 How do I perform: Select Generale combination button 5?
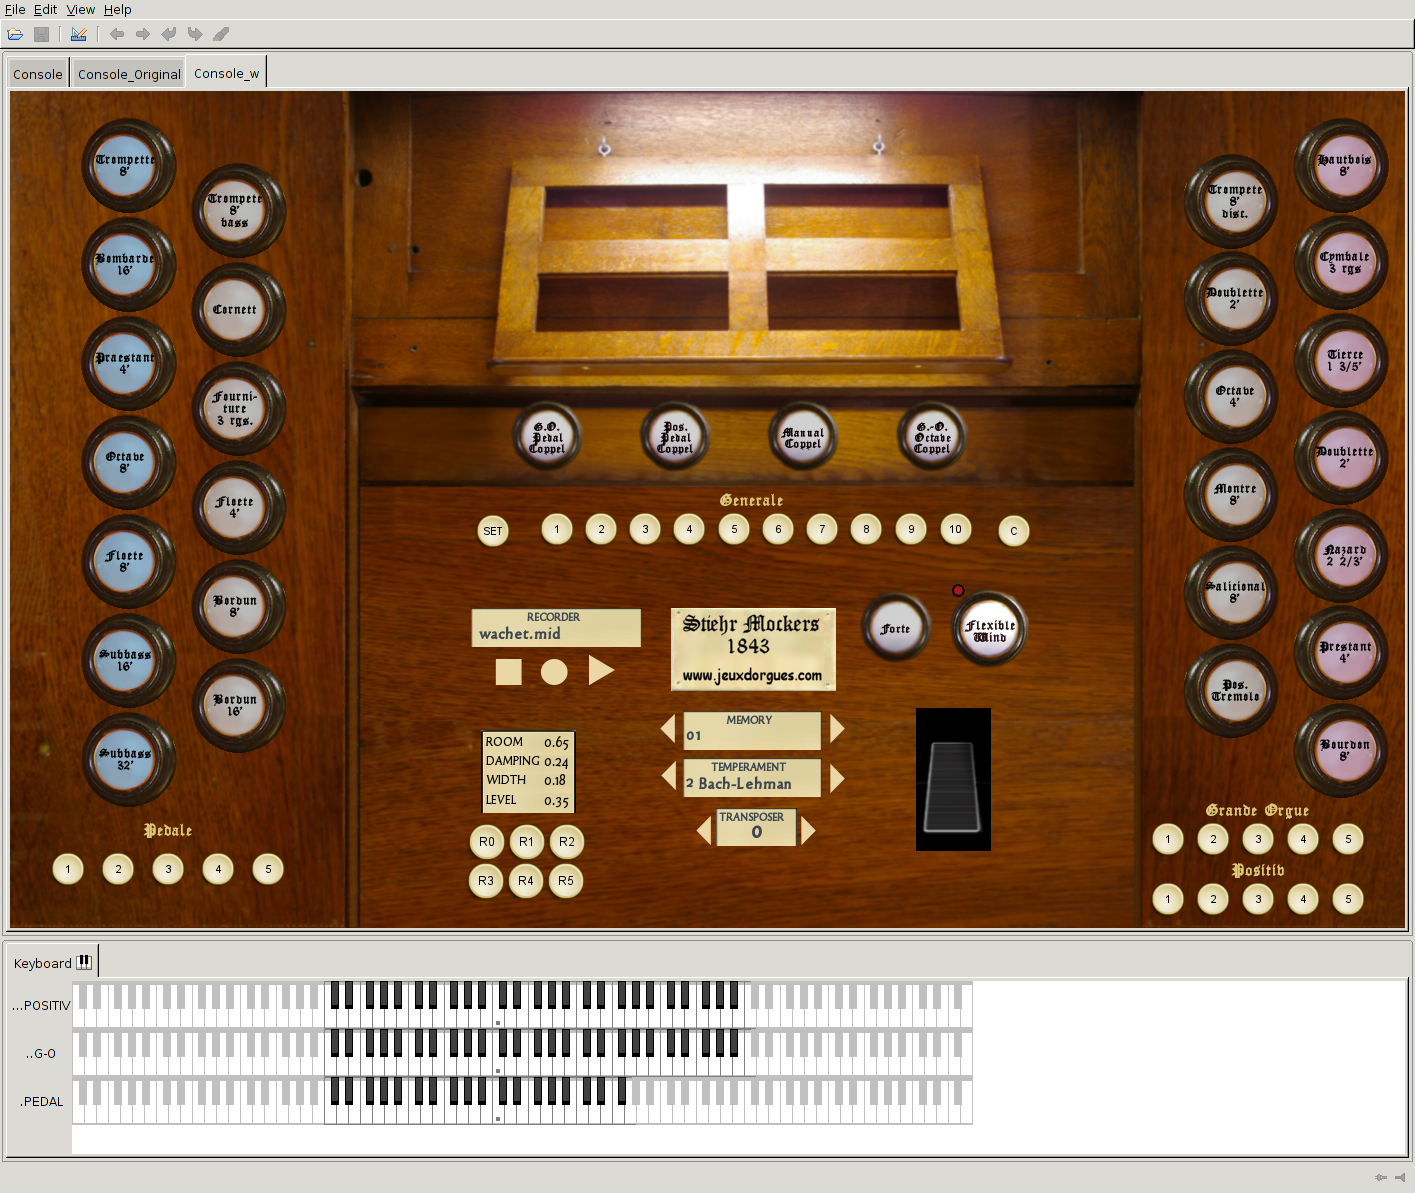click(734, 529)
